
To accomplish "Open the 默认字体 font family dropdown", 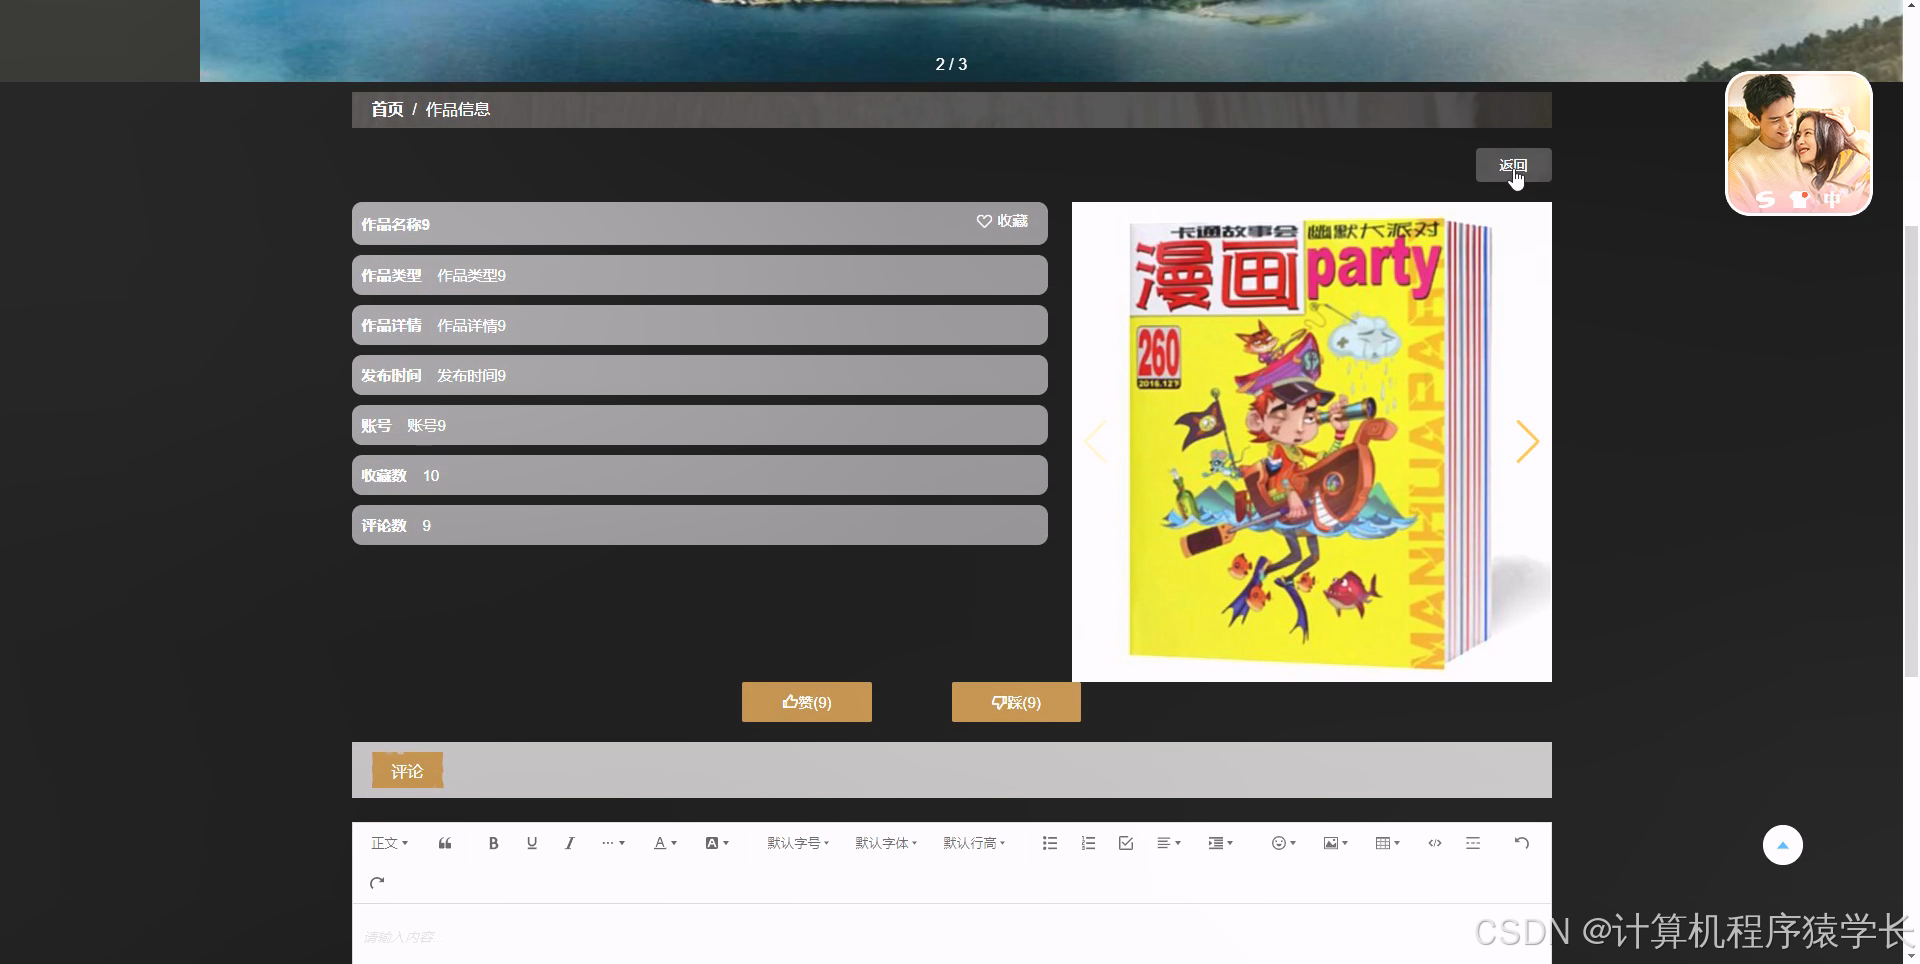I will tap(886, 843).
